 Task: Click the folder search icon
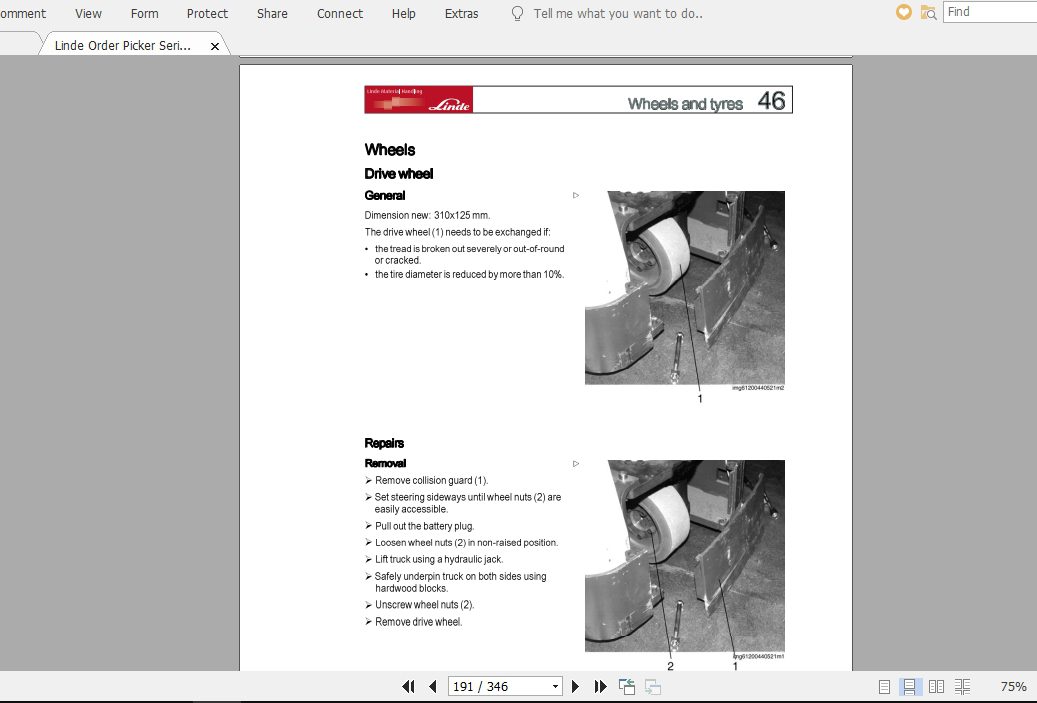pyautogui.click(x=929, y=12)
